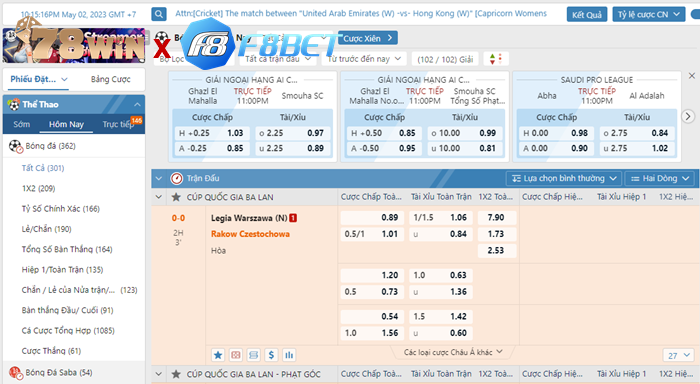Viewport: 700px width, 384px height.
Task: Click the clock icon beside Trận Đấu
Action: click(177, 178)
